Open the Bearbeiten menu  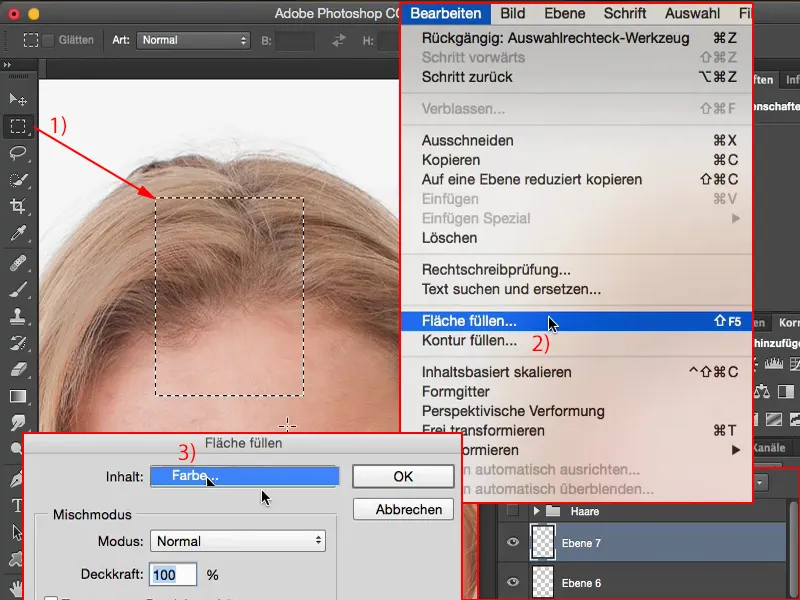point(446,13)
